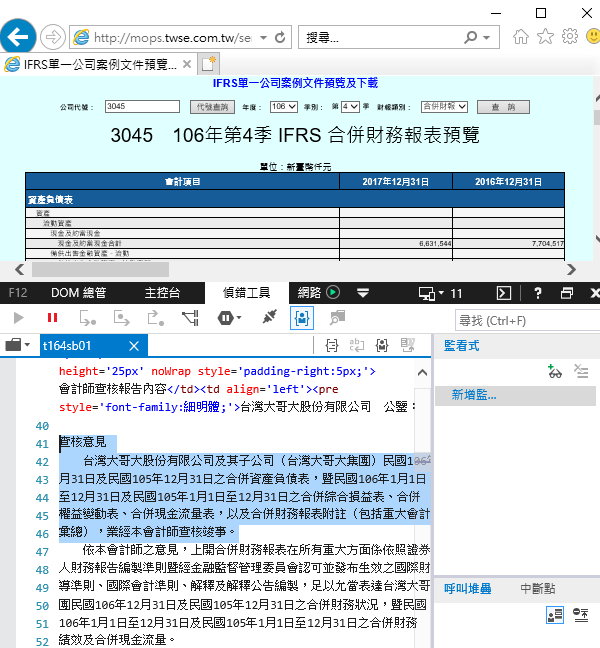Image resolution: width=600 pixels, height=648 pixels.
Task: Click the line number 41 gutter
Action: click(x=42, y=444)
